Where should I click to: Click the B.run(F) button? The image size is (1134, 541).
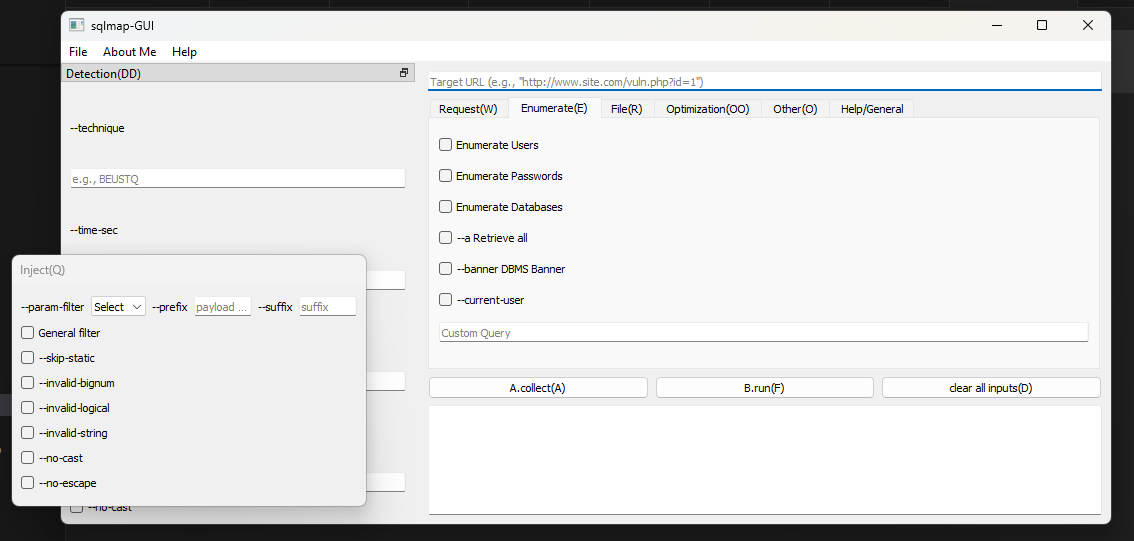(x=764, y=388)
